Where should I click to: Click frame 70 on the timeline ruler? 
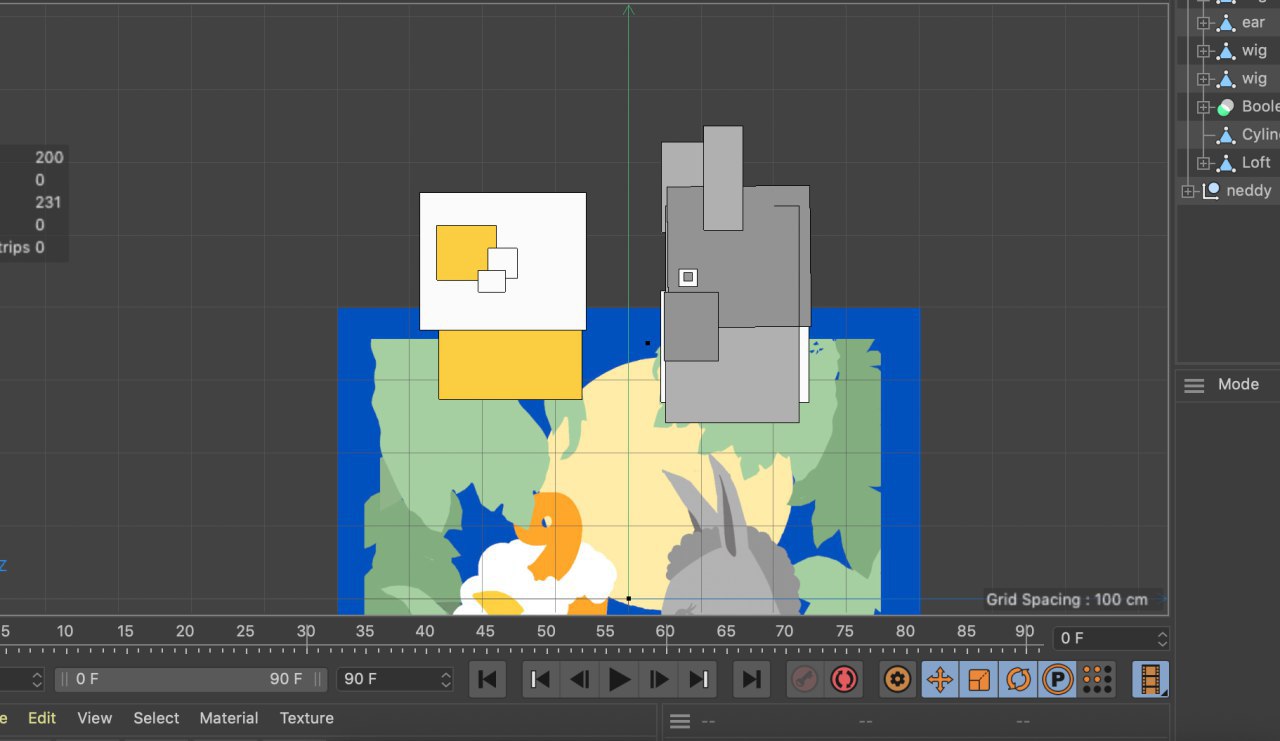786,632
